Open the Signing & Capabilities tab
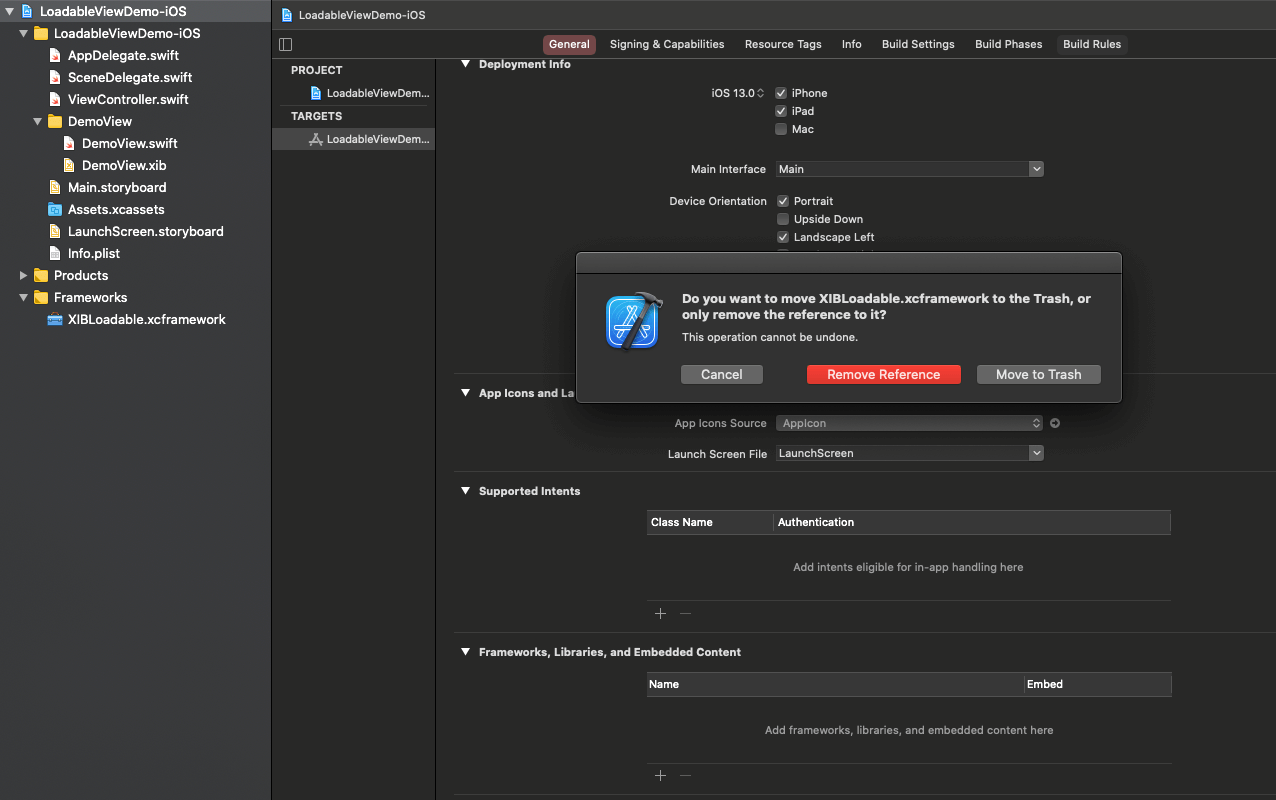Viewport: 1276px width, 800px height. (x=666, y=44)
